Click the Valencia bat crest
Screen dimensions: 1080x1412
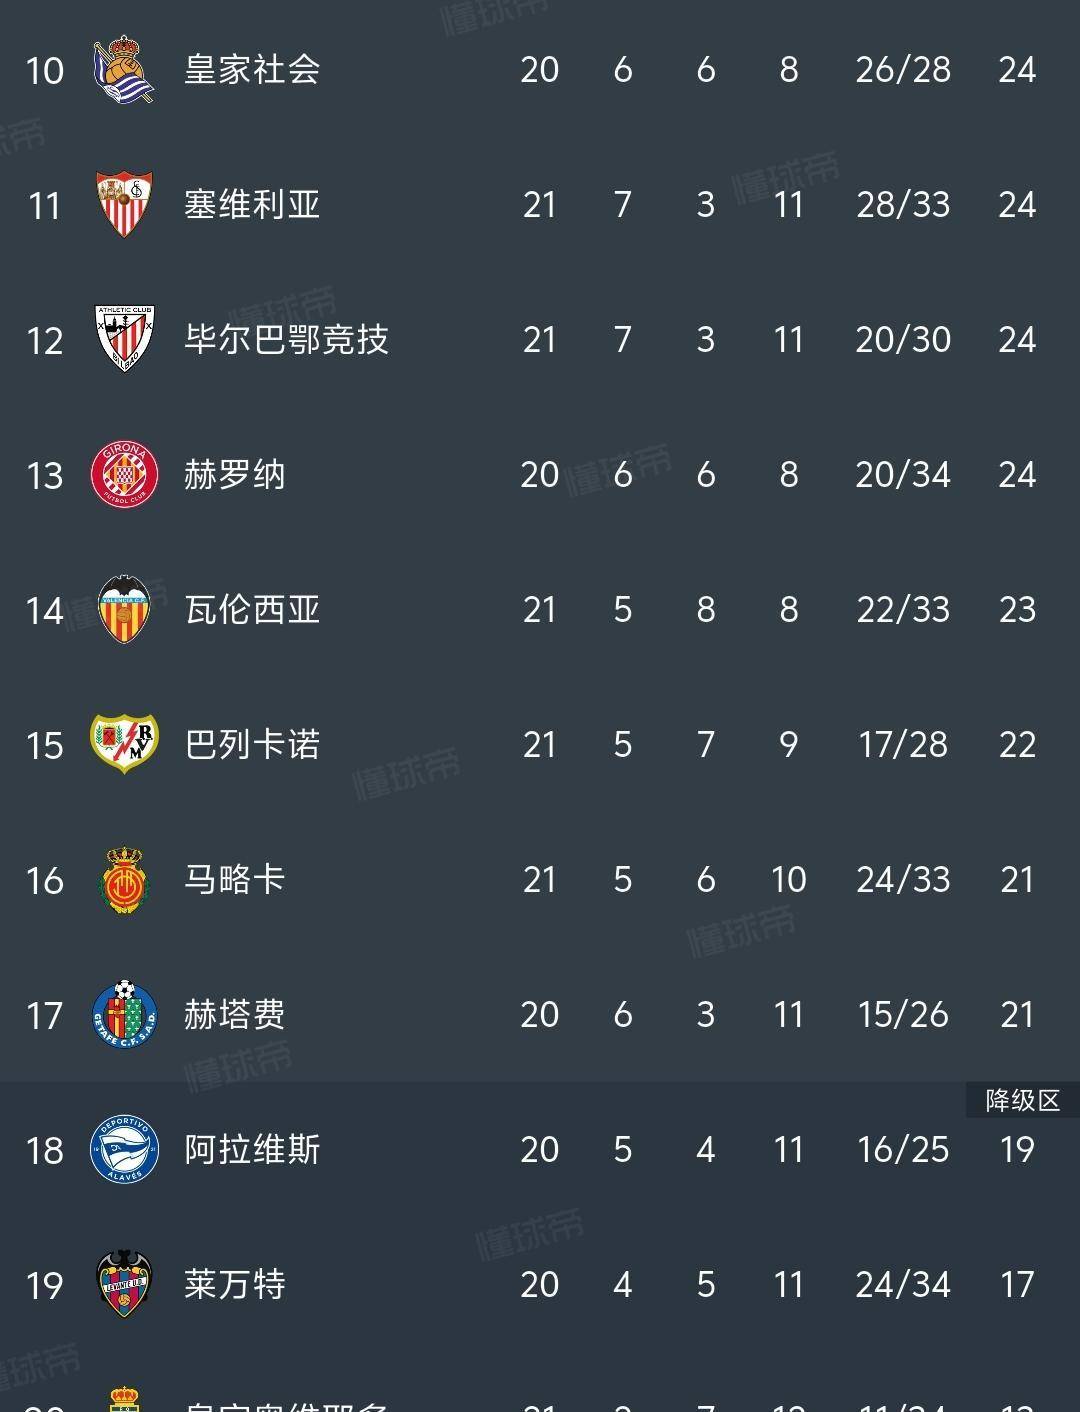coord(122,609)
